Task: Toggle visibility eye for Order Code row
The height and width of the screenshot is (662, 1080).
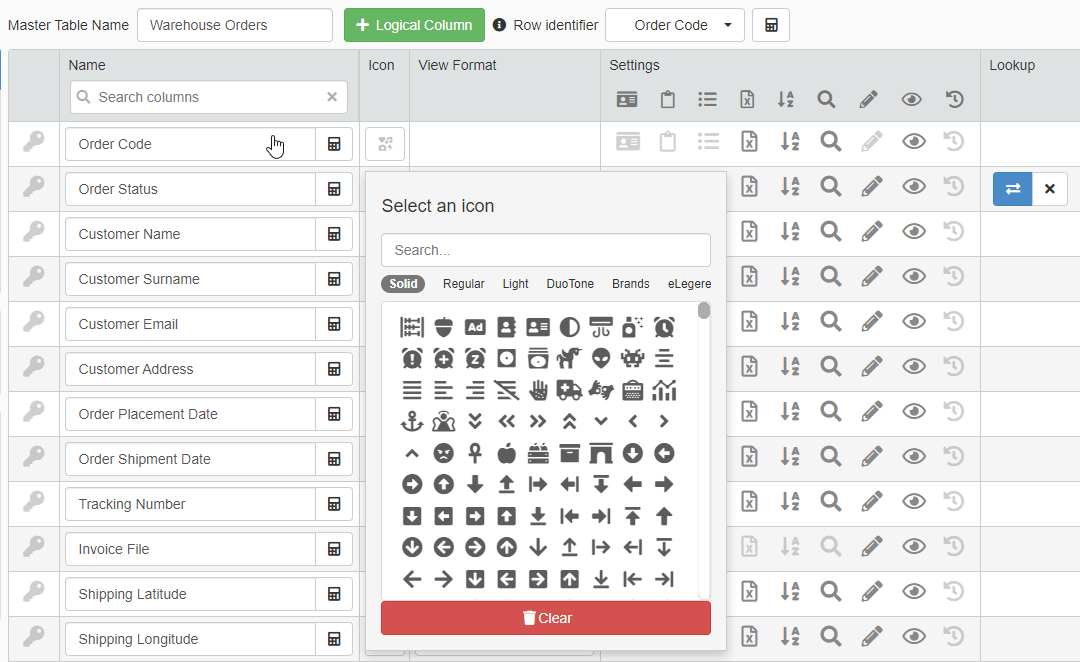Action: click(913, 142)
